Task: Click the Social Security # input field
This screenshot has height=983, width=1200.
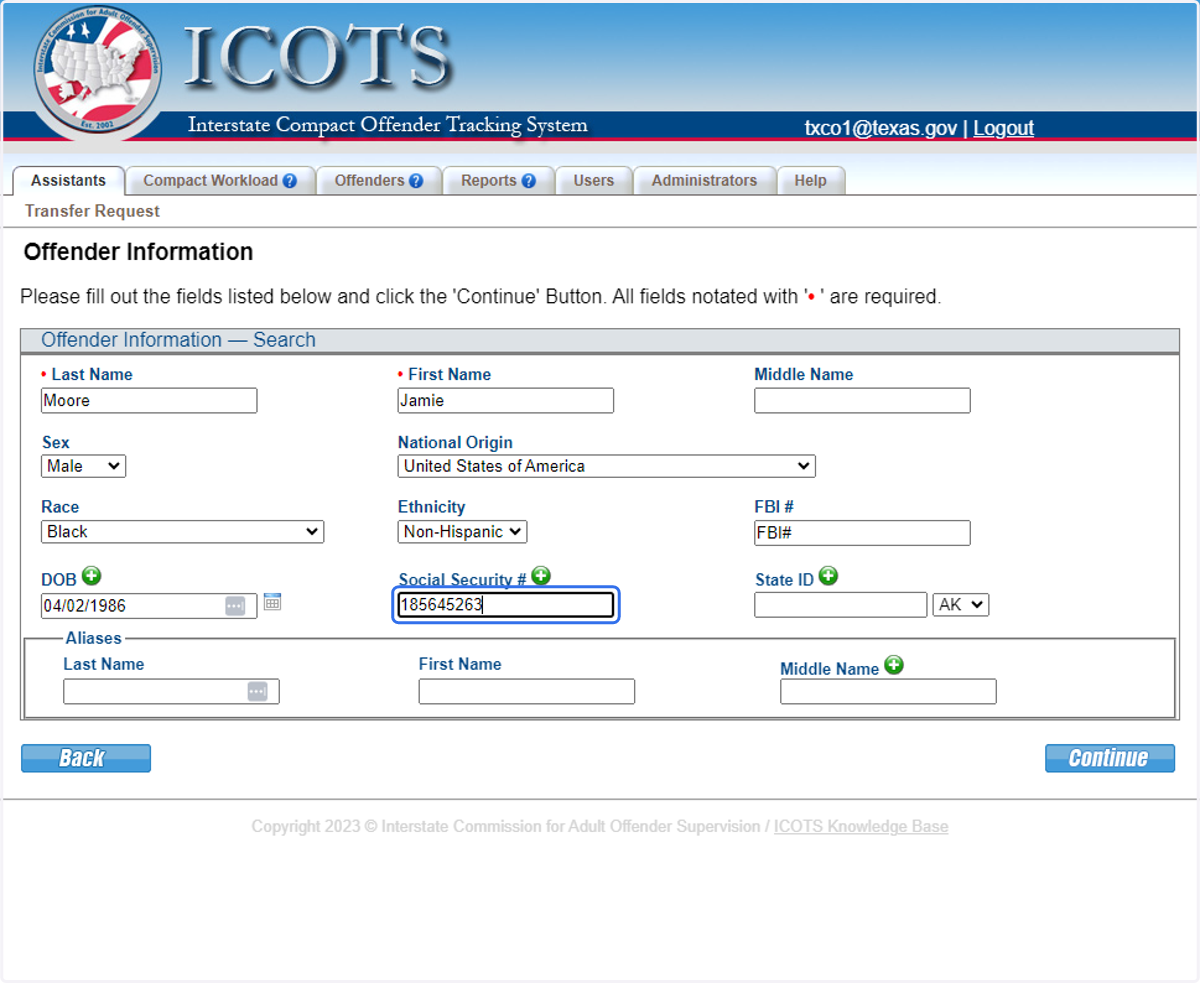Action: pyautogui.click(x=505, y=605)
